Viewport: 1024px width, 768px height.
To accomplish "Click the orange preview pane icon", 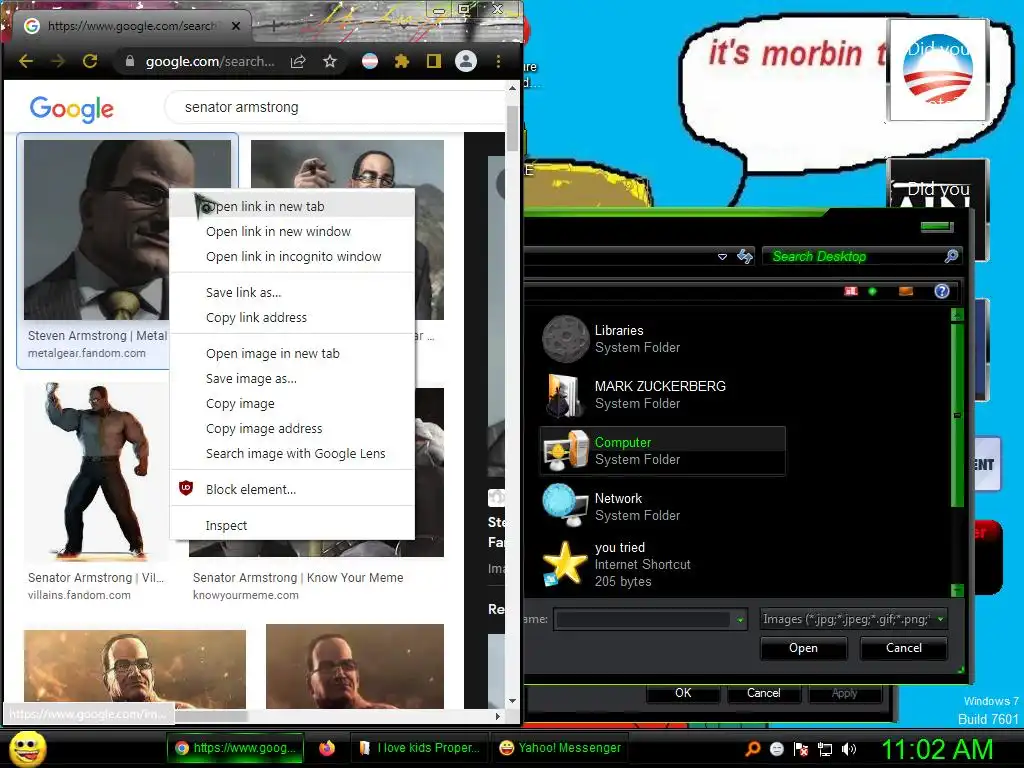I will pyautogui.click(x=906, y=291).
